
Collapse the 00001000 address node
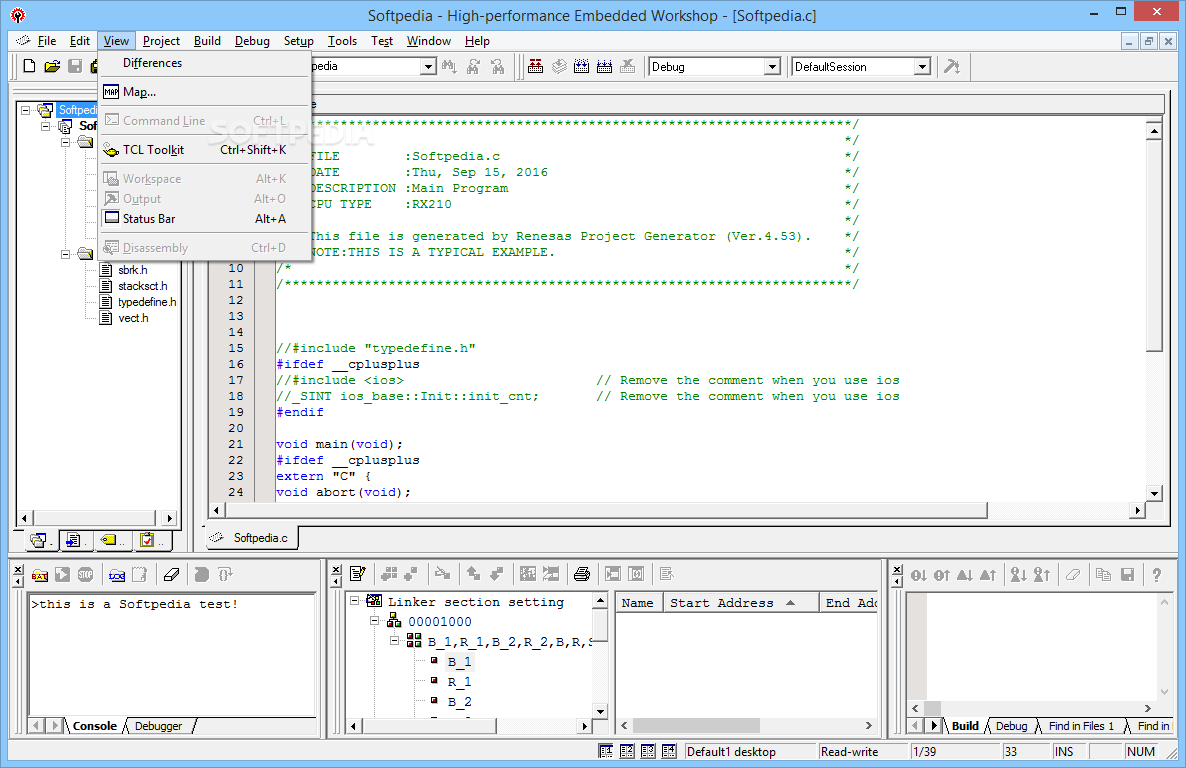(374, 620)
